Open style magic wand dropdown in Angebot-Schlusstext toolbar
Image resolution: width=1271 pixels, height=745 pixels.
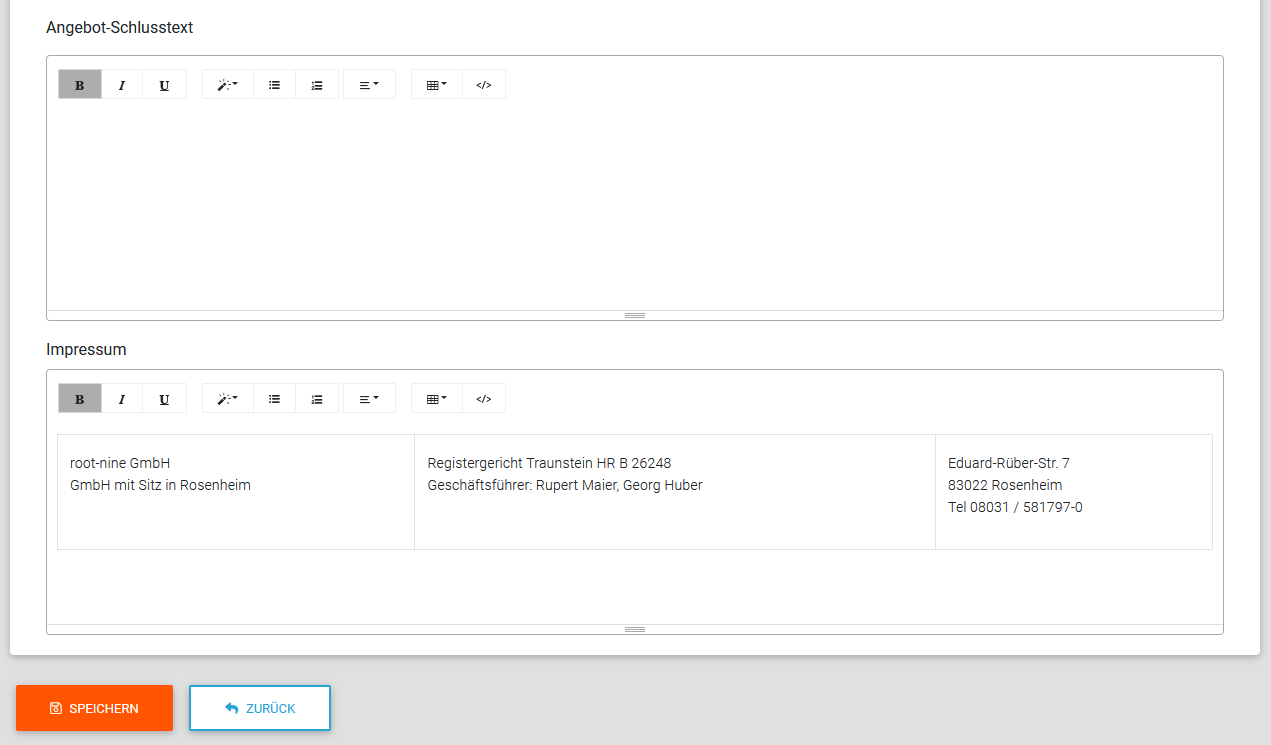(x=228, y=85)
